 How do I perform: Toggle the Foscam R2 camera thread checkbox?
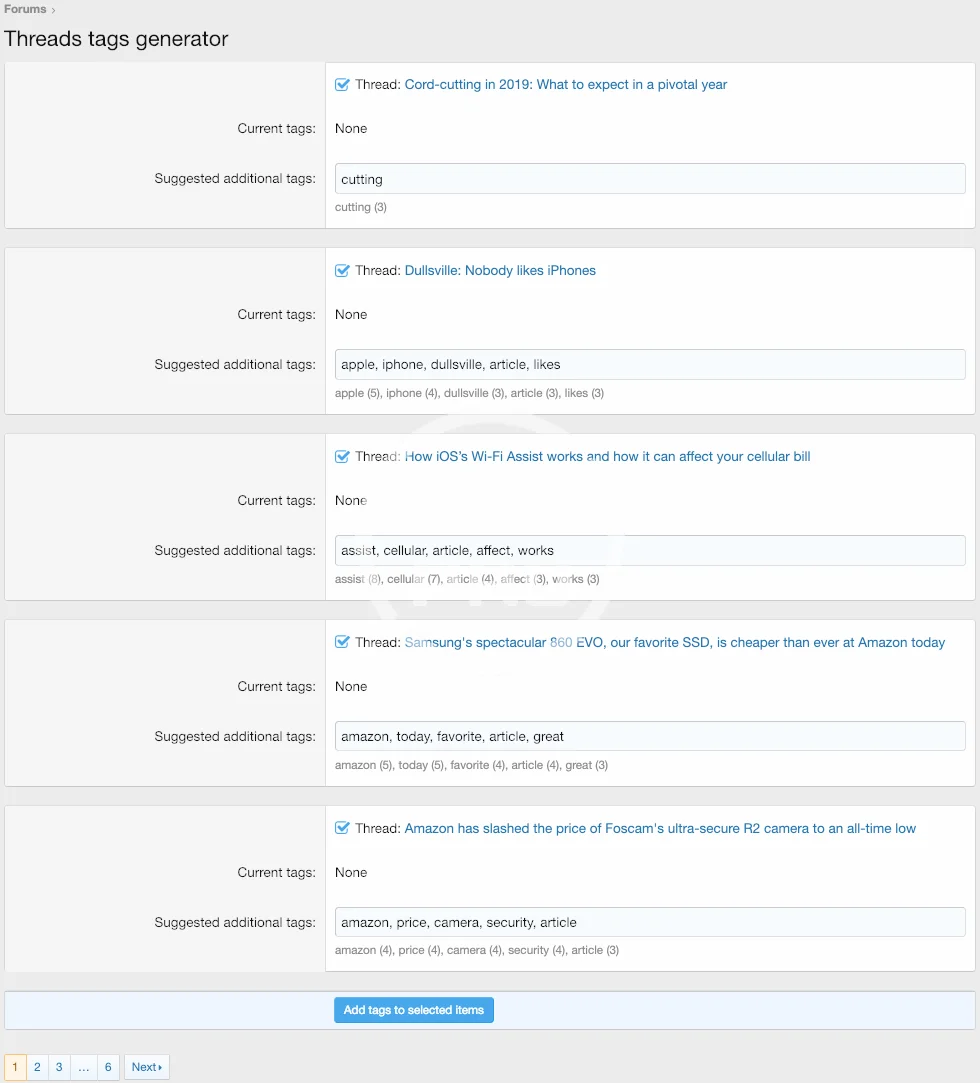[342, 829]
